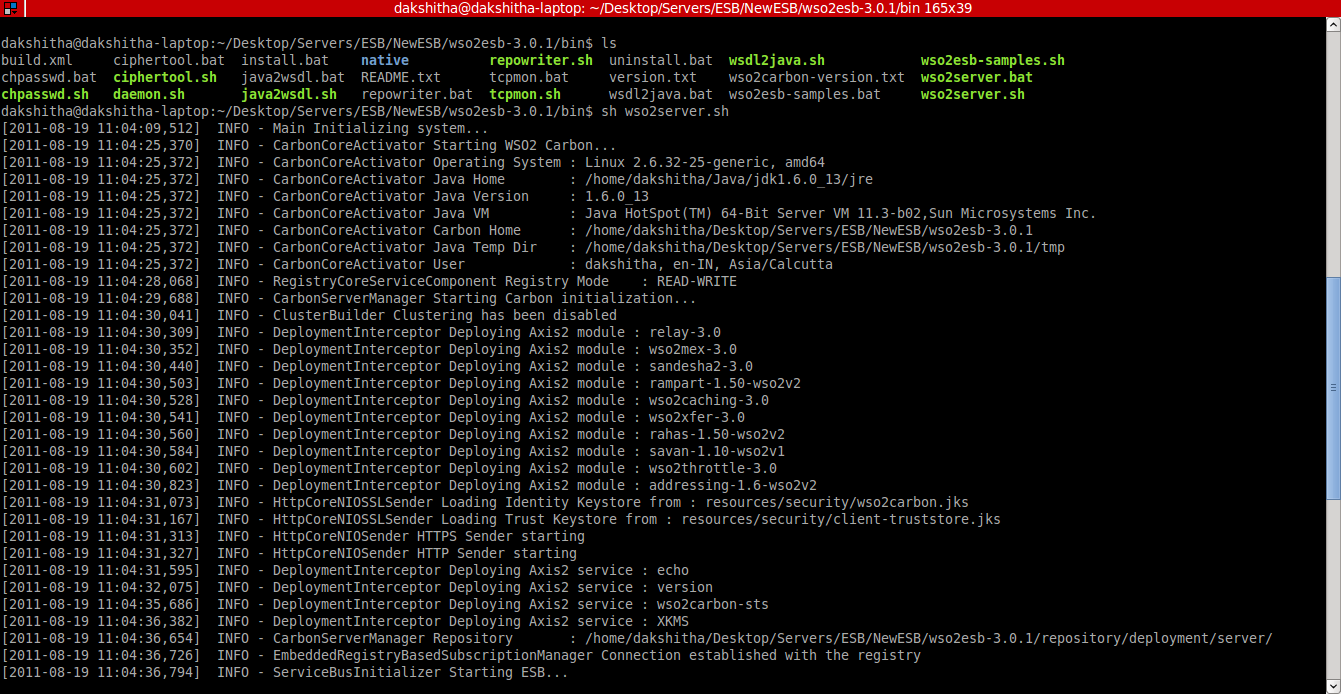Open the window menu icon in the title bar
Image resolution: width=1341 pixels, height=694 pixels.
[x=10, y=9]
